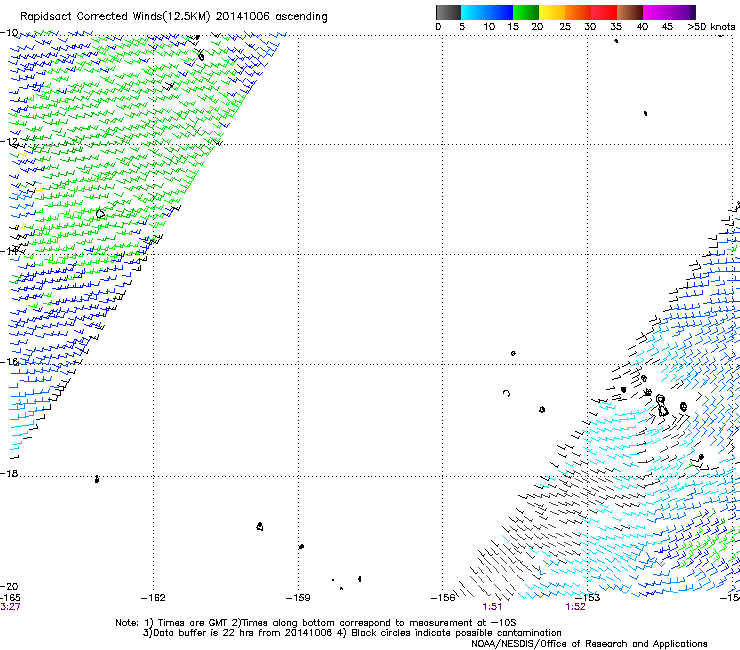Click the -10 latitude axis label
Image resolution: width=740 pixels, height=650 pixels.
pyautogui.click(x=9, y=32)
